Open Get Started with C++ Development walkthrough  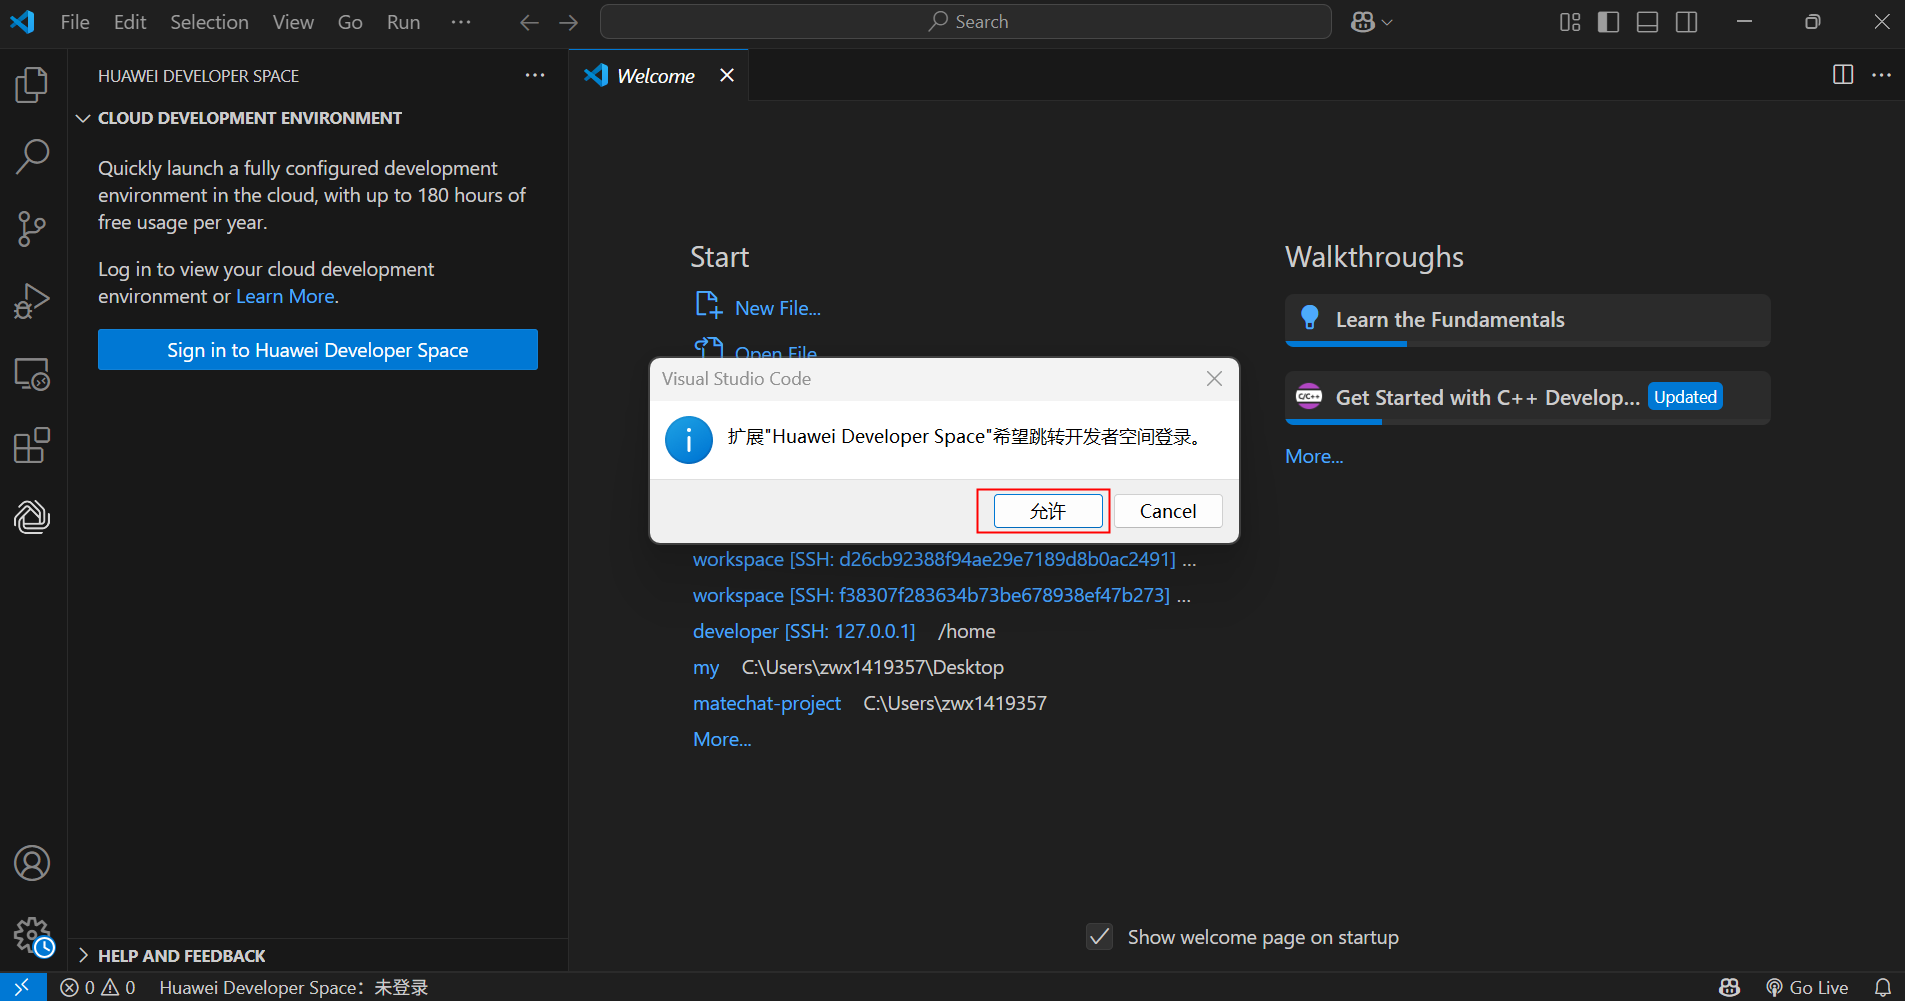[1527, 398]
